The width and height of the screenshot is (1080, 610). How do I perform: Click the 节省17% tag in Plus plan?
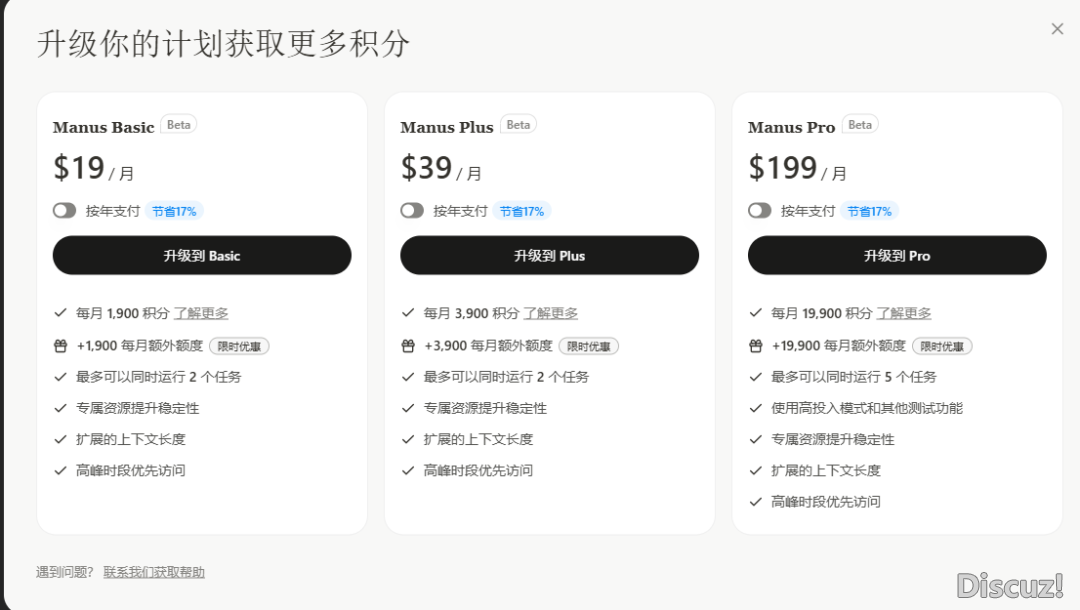pos(522,211)
